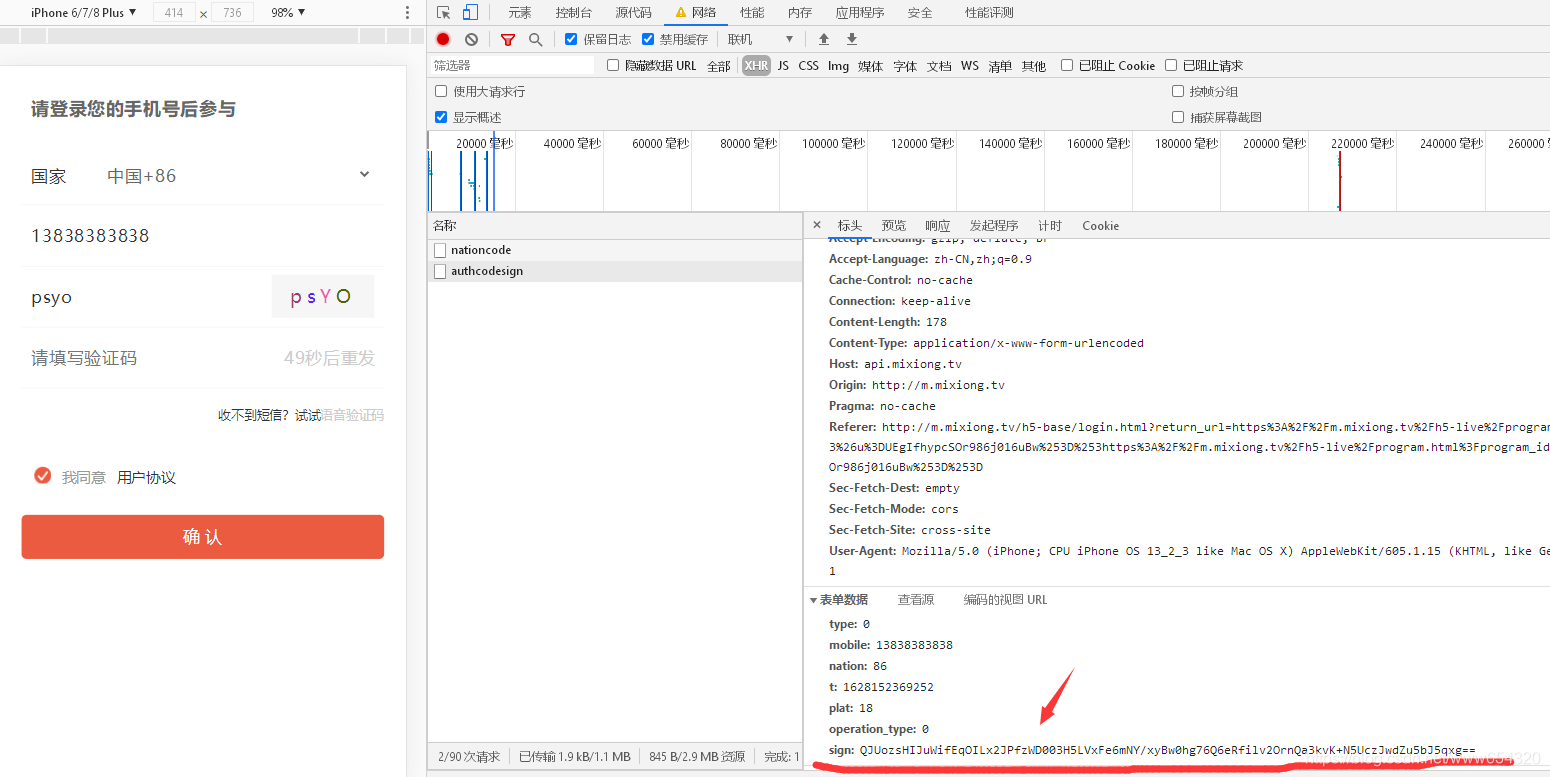This screenshot has width=1550, height=777.
Task: Click the network filter (筛选器) input
Action: pos(511,65)
